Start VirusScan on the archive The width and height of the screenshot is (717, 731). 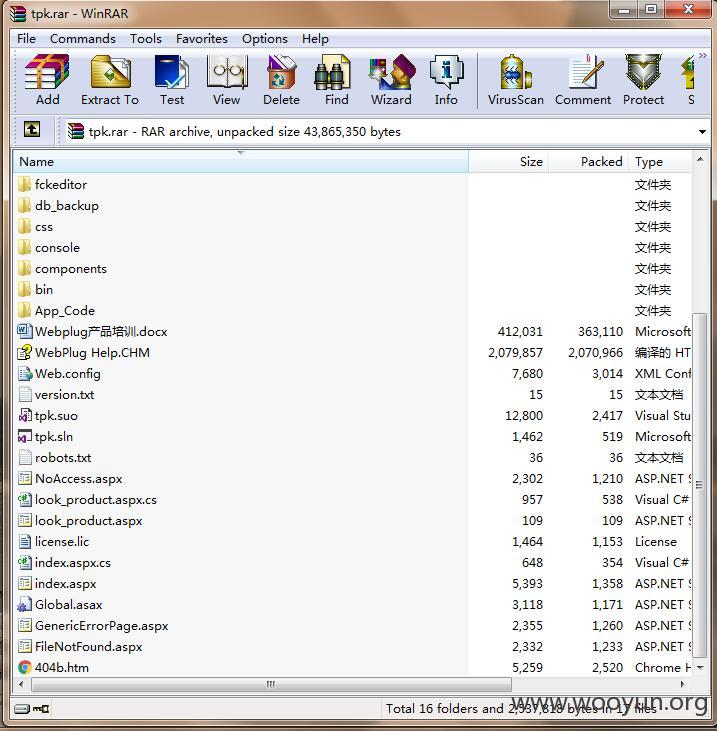click(x=516, y=80)
